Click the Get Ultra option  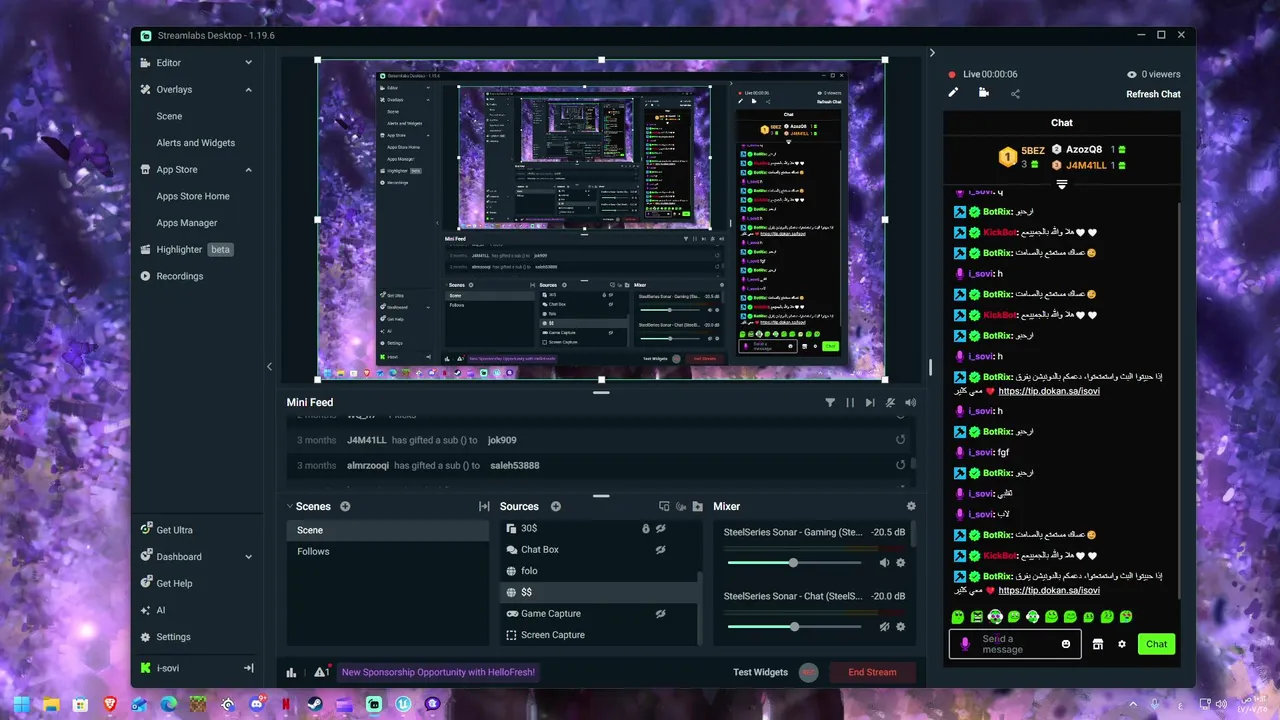coord(166,530)
